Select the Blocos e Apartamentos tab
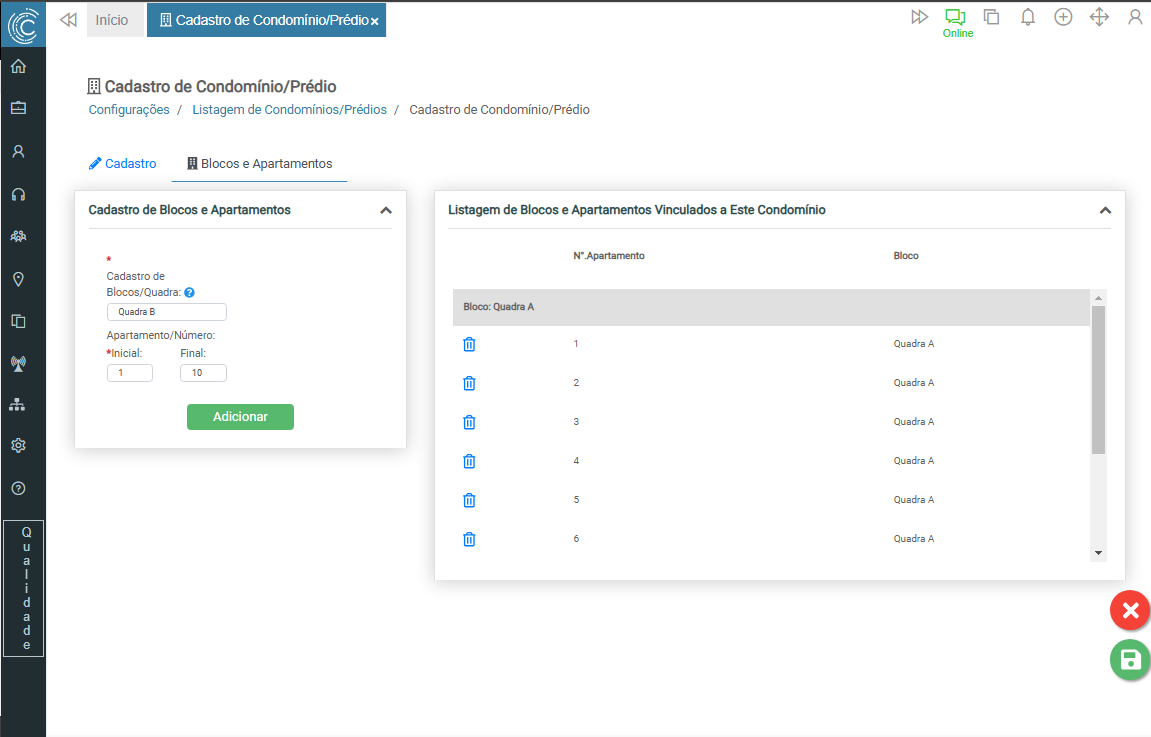 point(259,163)
